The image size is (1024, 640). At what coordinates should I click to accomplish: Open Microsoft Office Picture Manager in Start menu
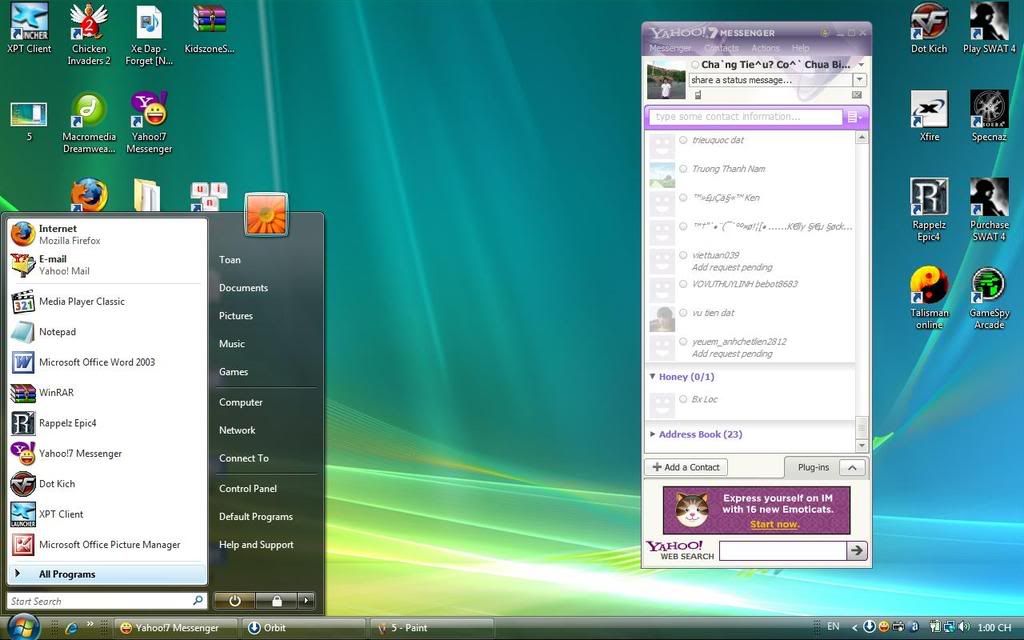pyautogui.click(x=106, y=545)
